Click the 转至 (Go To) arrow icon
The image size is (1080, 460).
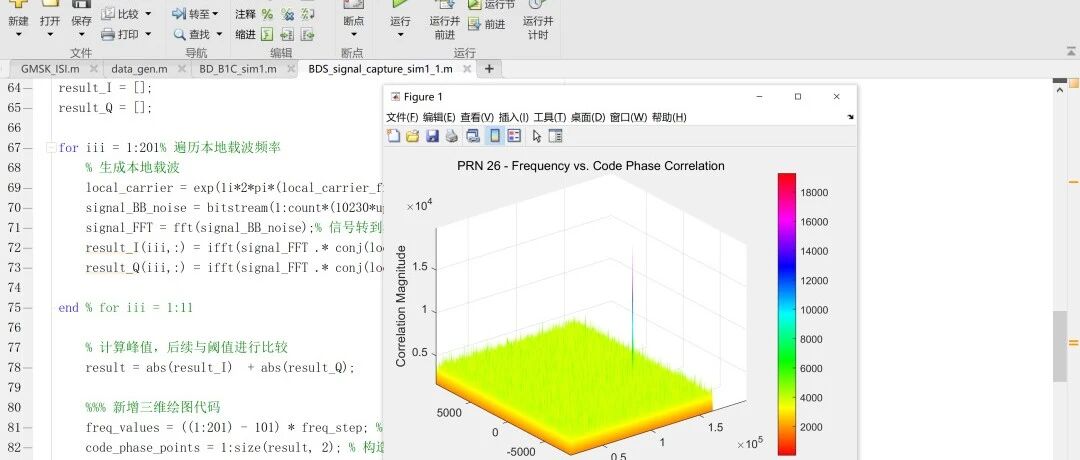pos(179,14)
